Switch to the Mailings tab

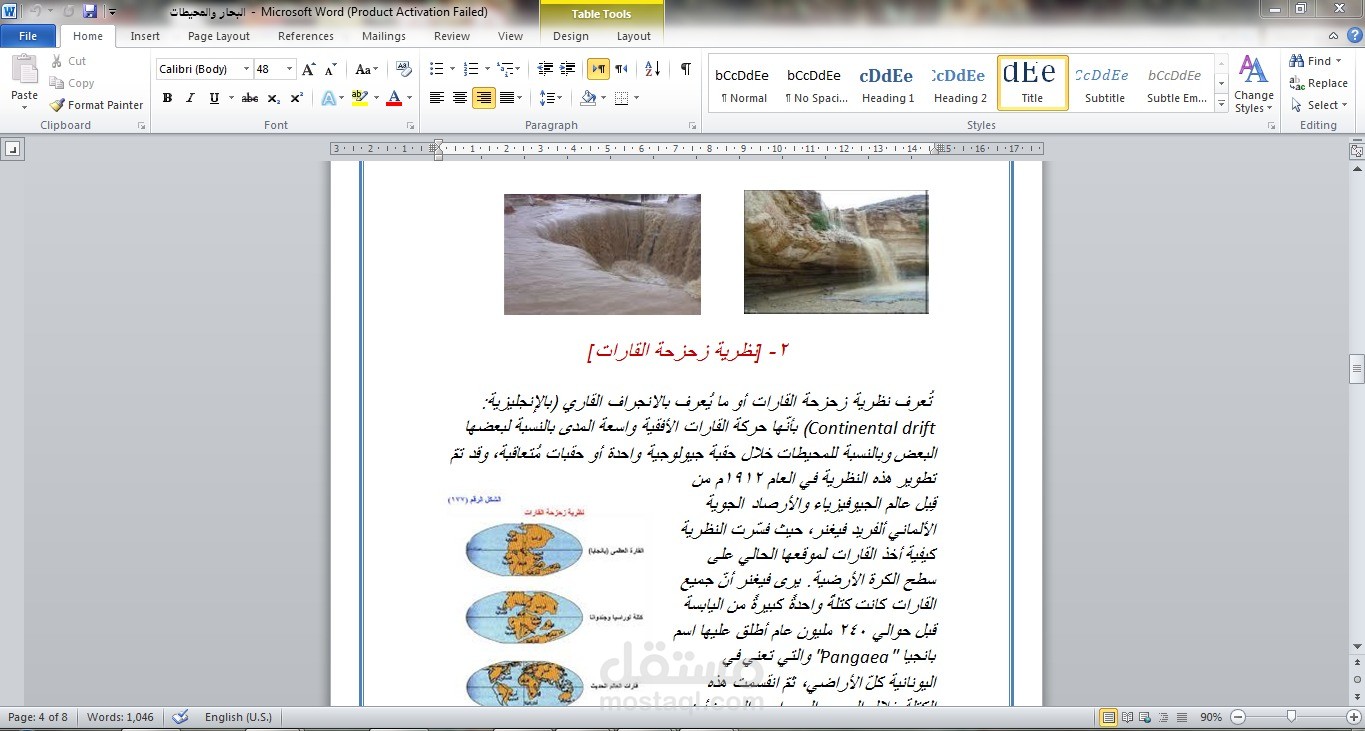[384, 36]
